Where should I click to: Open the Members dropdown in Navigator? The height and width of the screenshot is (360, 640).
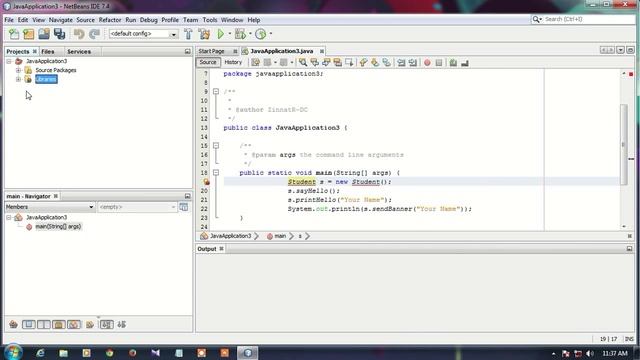pos(49,207)
